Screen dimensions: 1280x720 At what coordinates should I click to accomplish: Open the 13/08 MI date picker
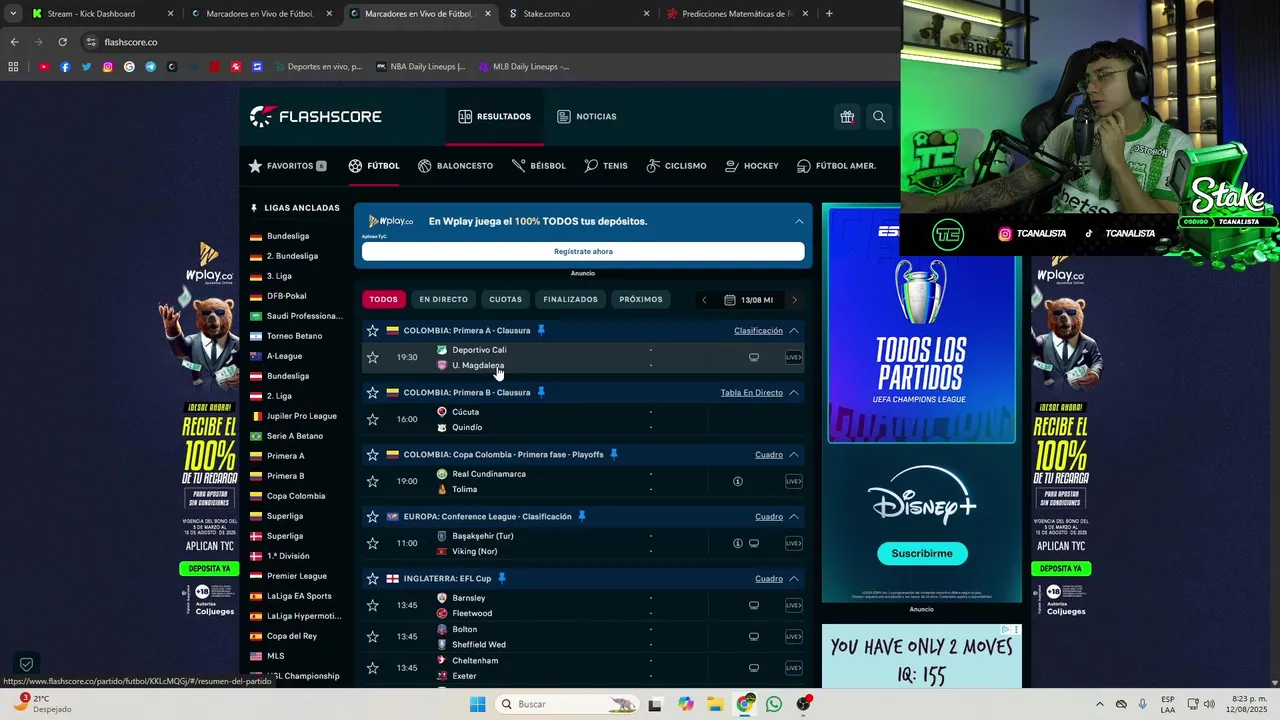749,300
